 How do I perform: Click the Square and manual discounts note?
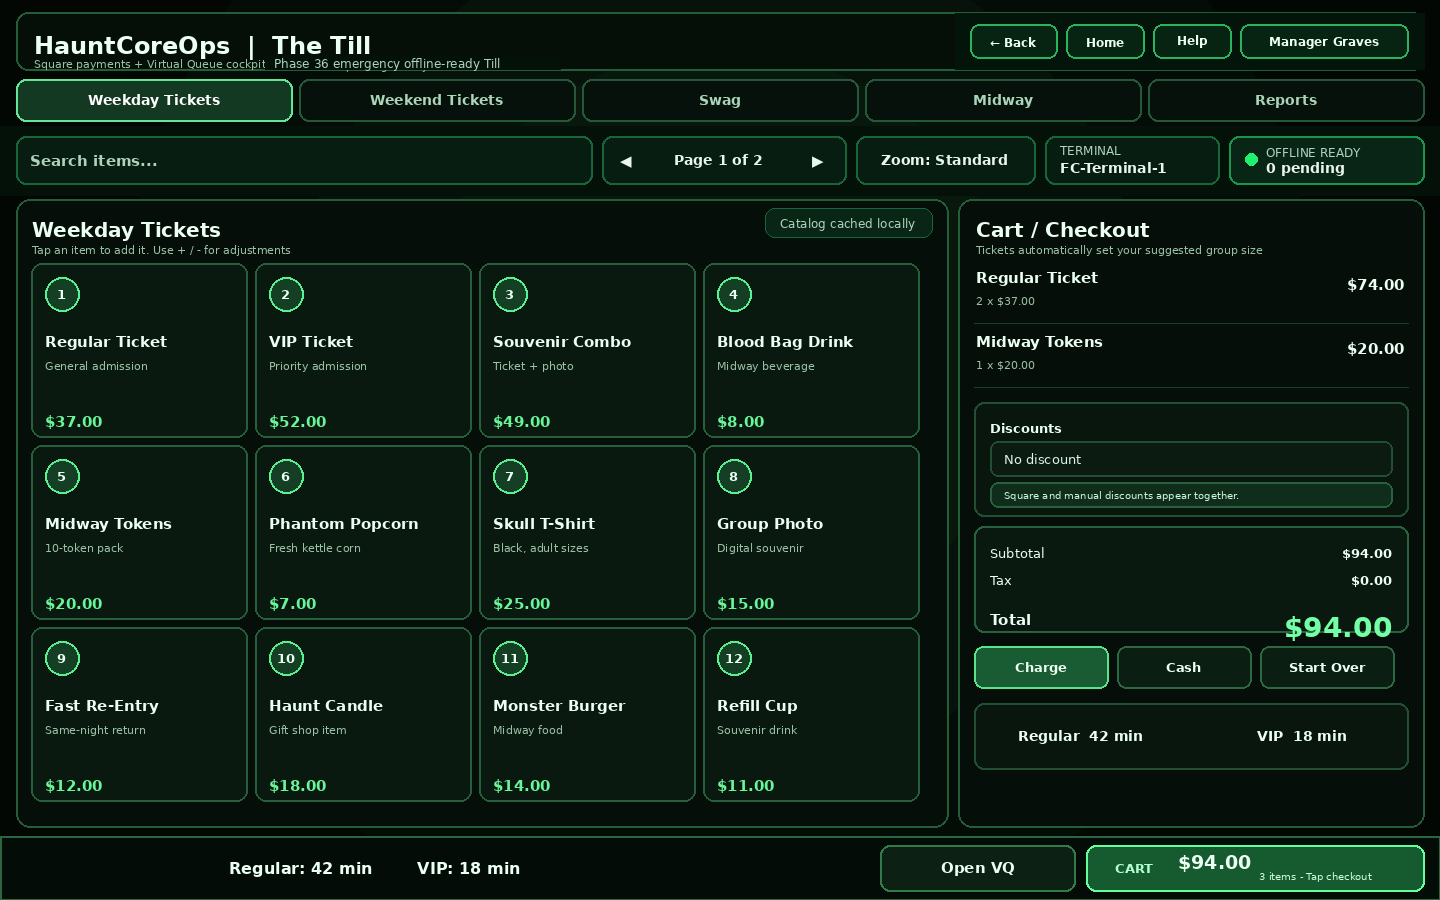click(x=1191, y=495)
